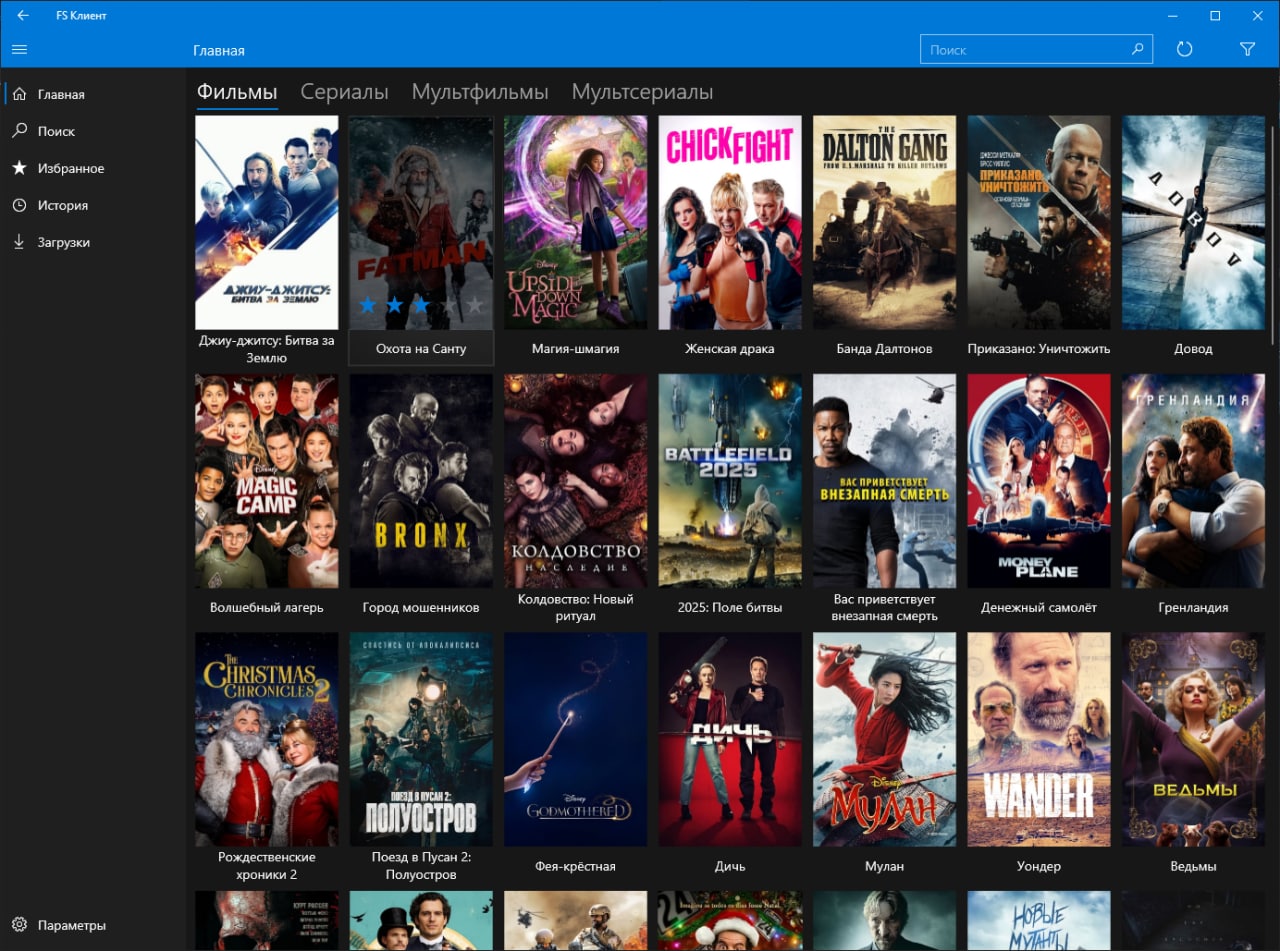Open the Money Plane poster

1039,481
